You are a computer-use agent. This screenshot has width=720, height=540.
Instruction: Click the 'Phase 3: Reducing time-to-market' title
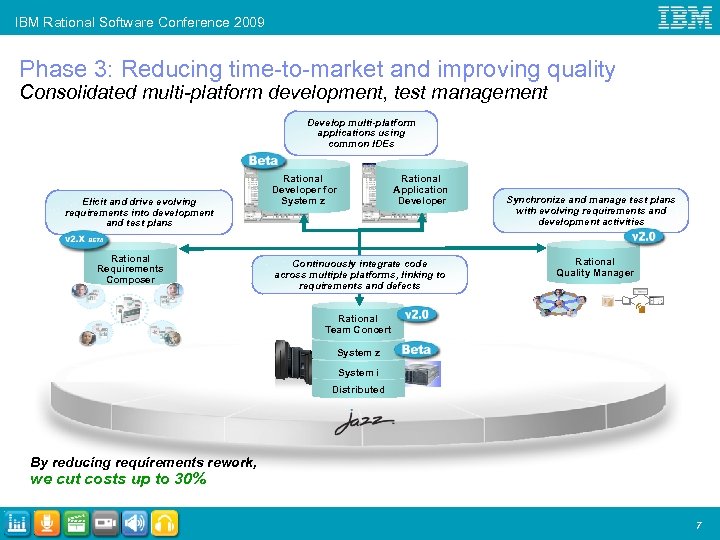click(x=317, y=69)
